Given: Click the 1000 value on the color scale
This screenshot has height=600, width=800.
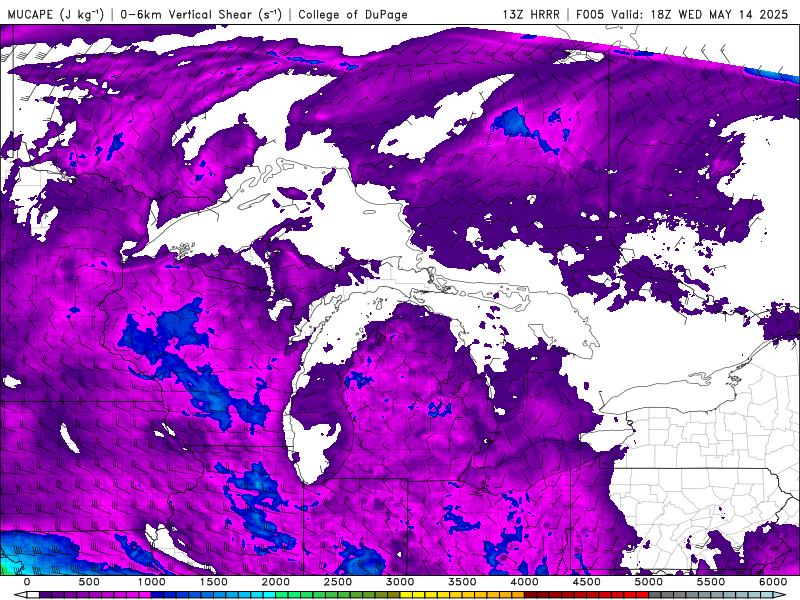Looking at the screenshot, I should point(152,582).
